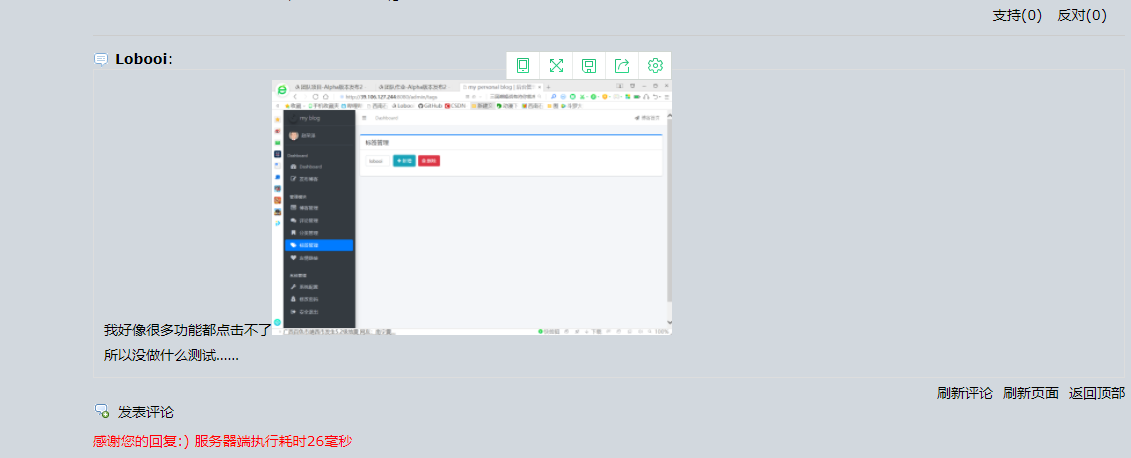This screenshot has height=458, width=1131.
Task: Click the comment text 我好像很多功能都点击不了
Action: [x=188, y=330]
